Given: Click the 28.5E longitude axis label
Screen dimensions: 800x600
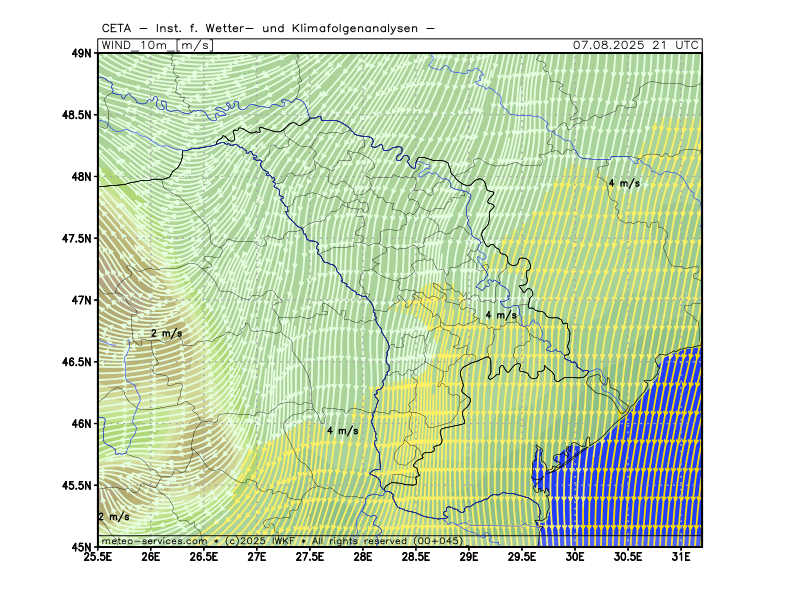Looking at the screenshot, I should (416, 556).
